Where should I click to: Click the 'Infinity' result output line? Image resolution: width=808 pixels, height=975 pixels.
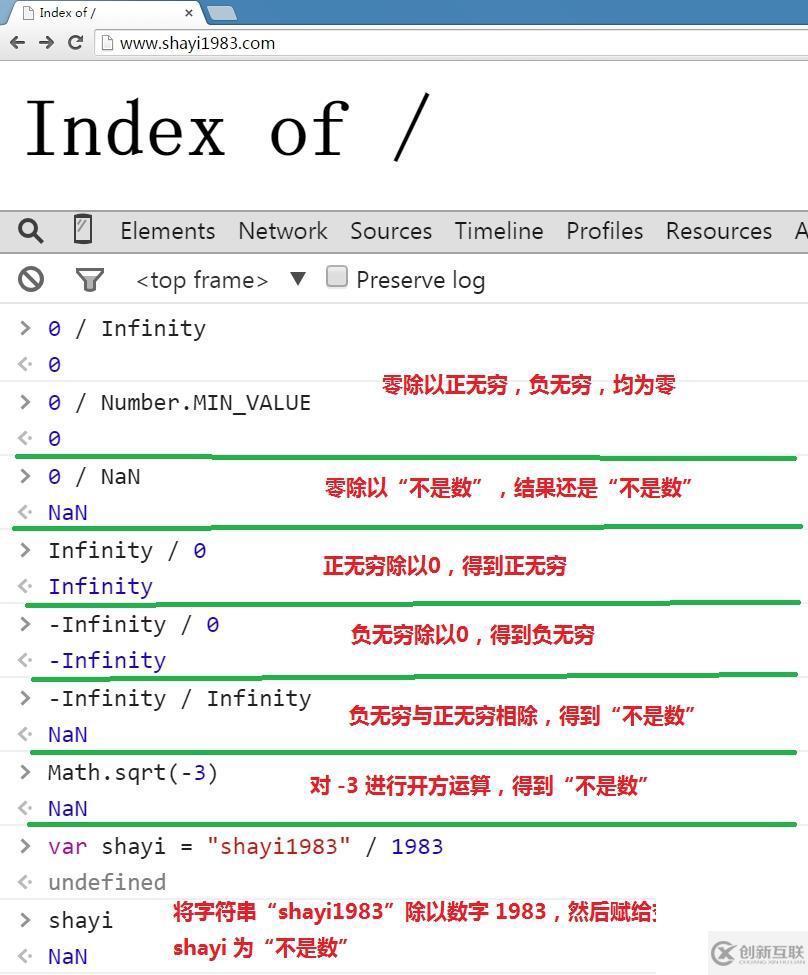tap(100, 586)
